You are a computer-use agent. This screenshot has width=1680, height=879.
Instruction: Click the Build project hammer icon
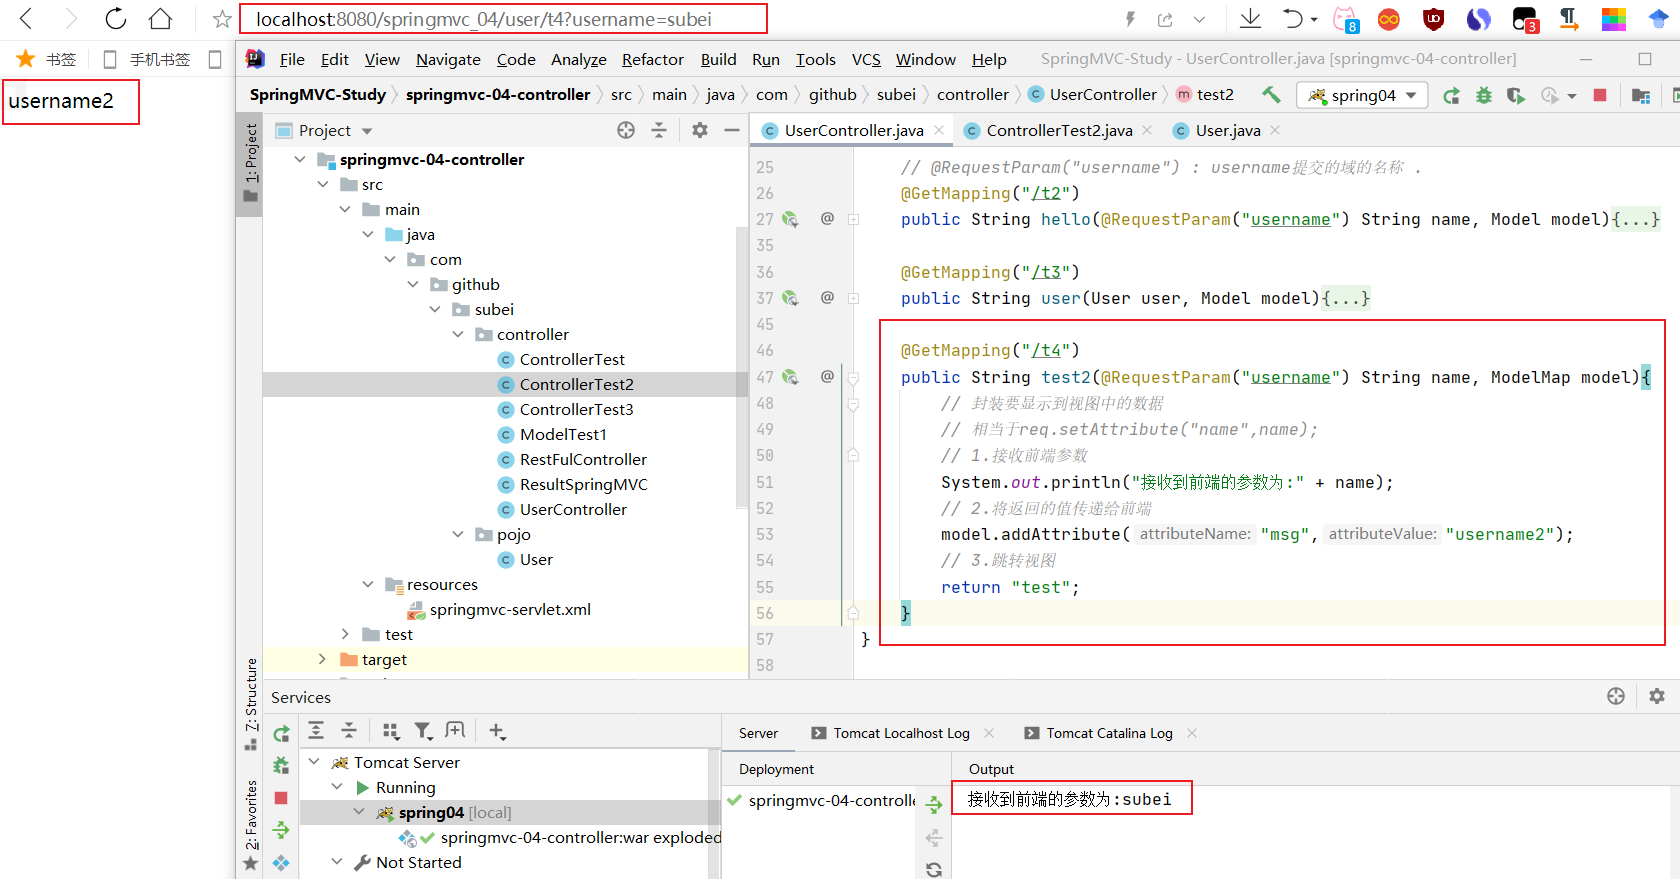(x=1271, y=94)
